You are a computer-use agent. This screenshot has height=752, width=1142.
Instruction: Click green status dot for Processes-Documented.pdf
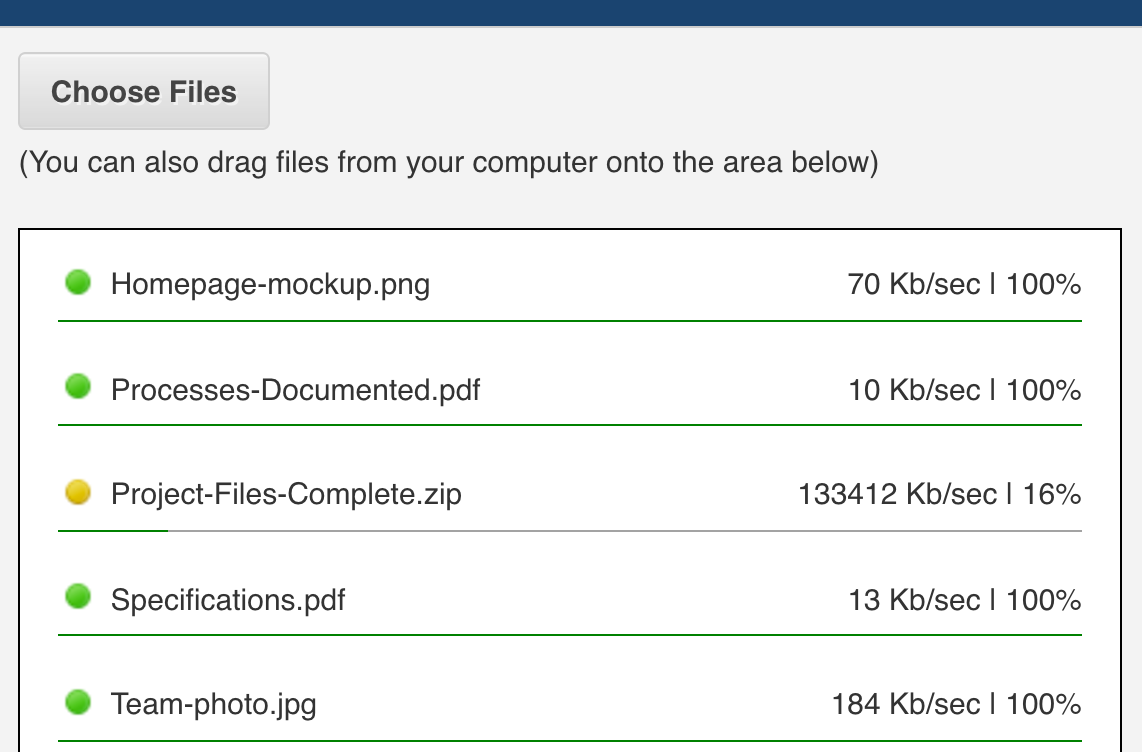[78, 387]
